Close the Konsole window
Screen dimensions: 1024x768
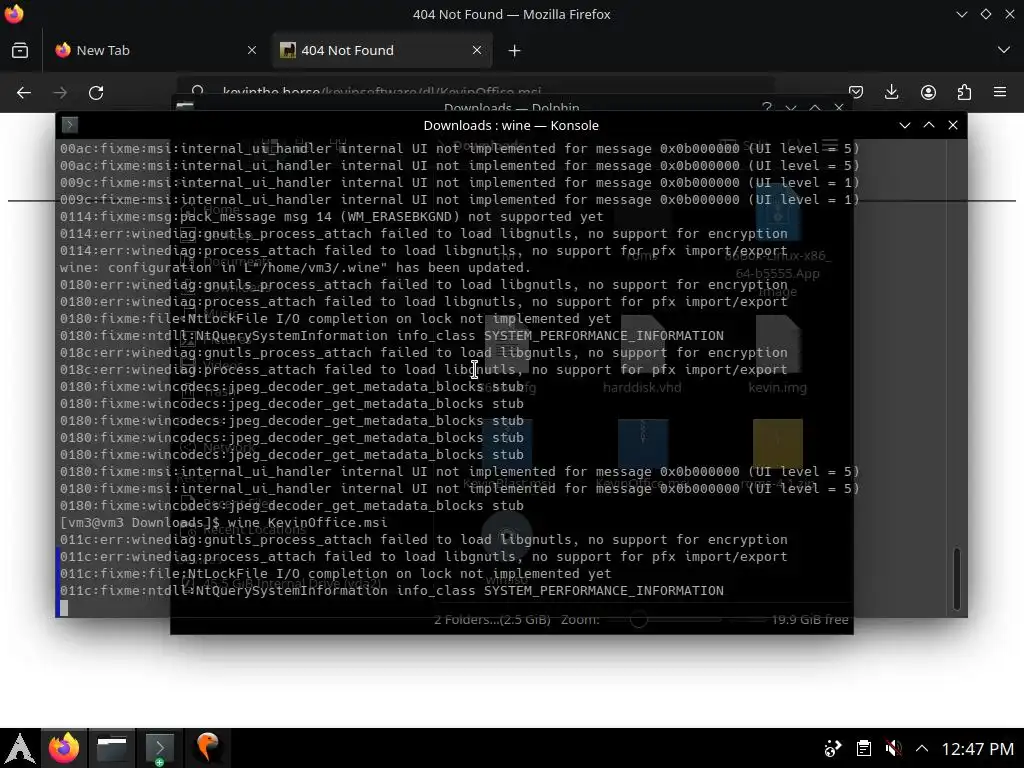coord(953,125)
